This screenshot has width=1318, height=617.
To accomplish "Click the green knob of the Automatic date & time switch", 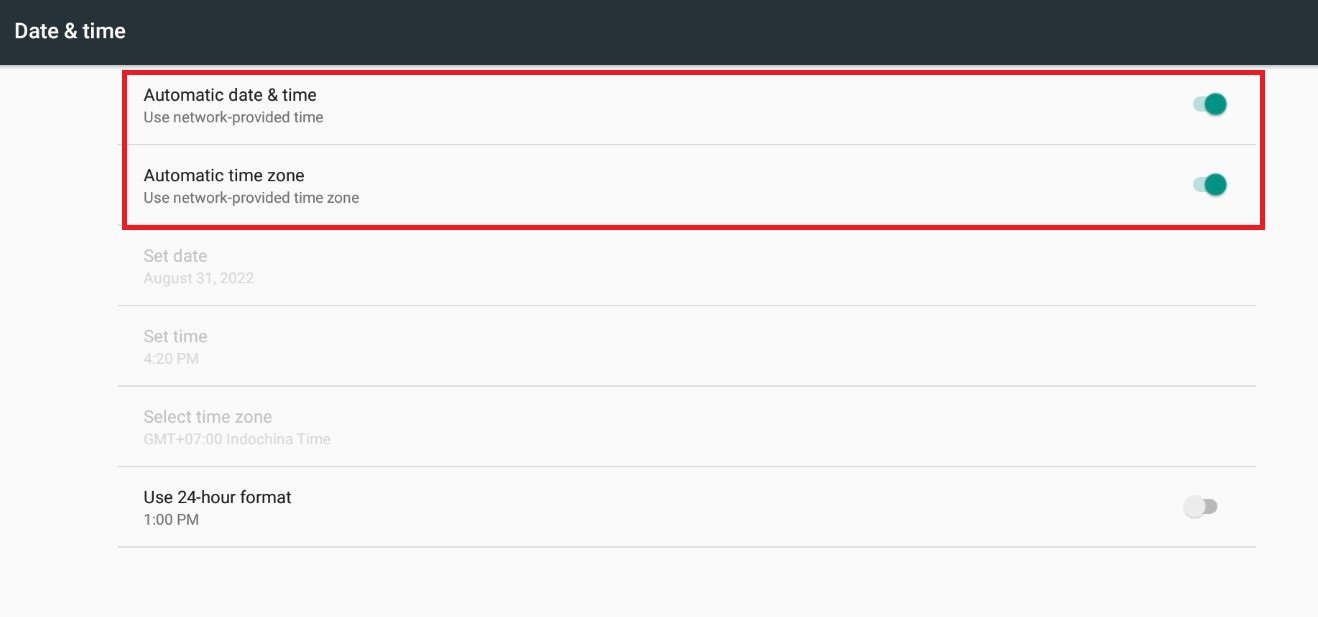I will pos(1215,104).
